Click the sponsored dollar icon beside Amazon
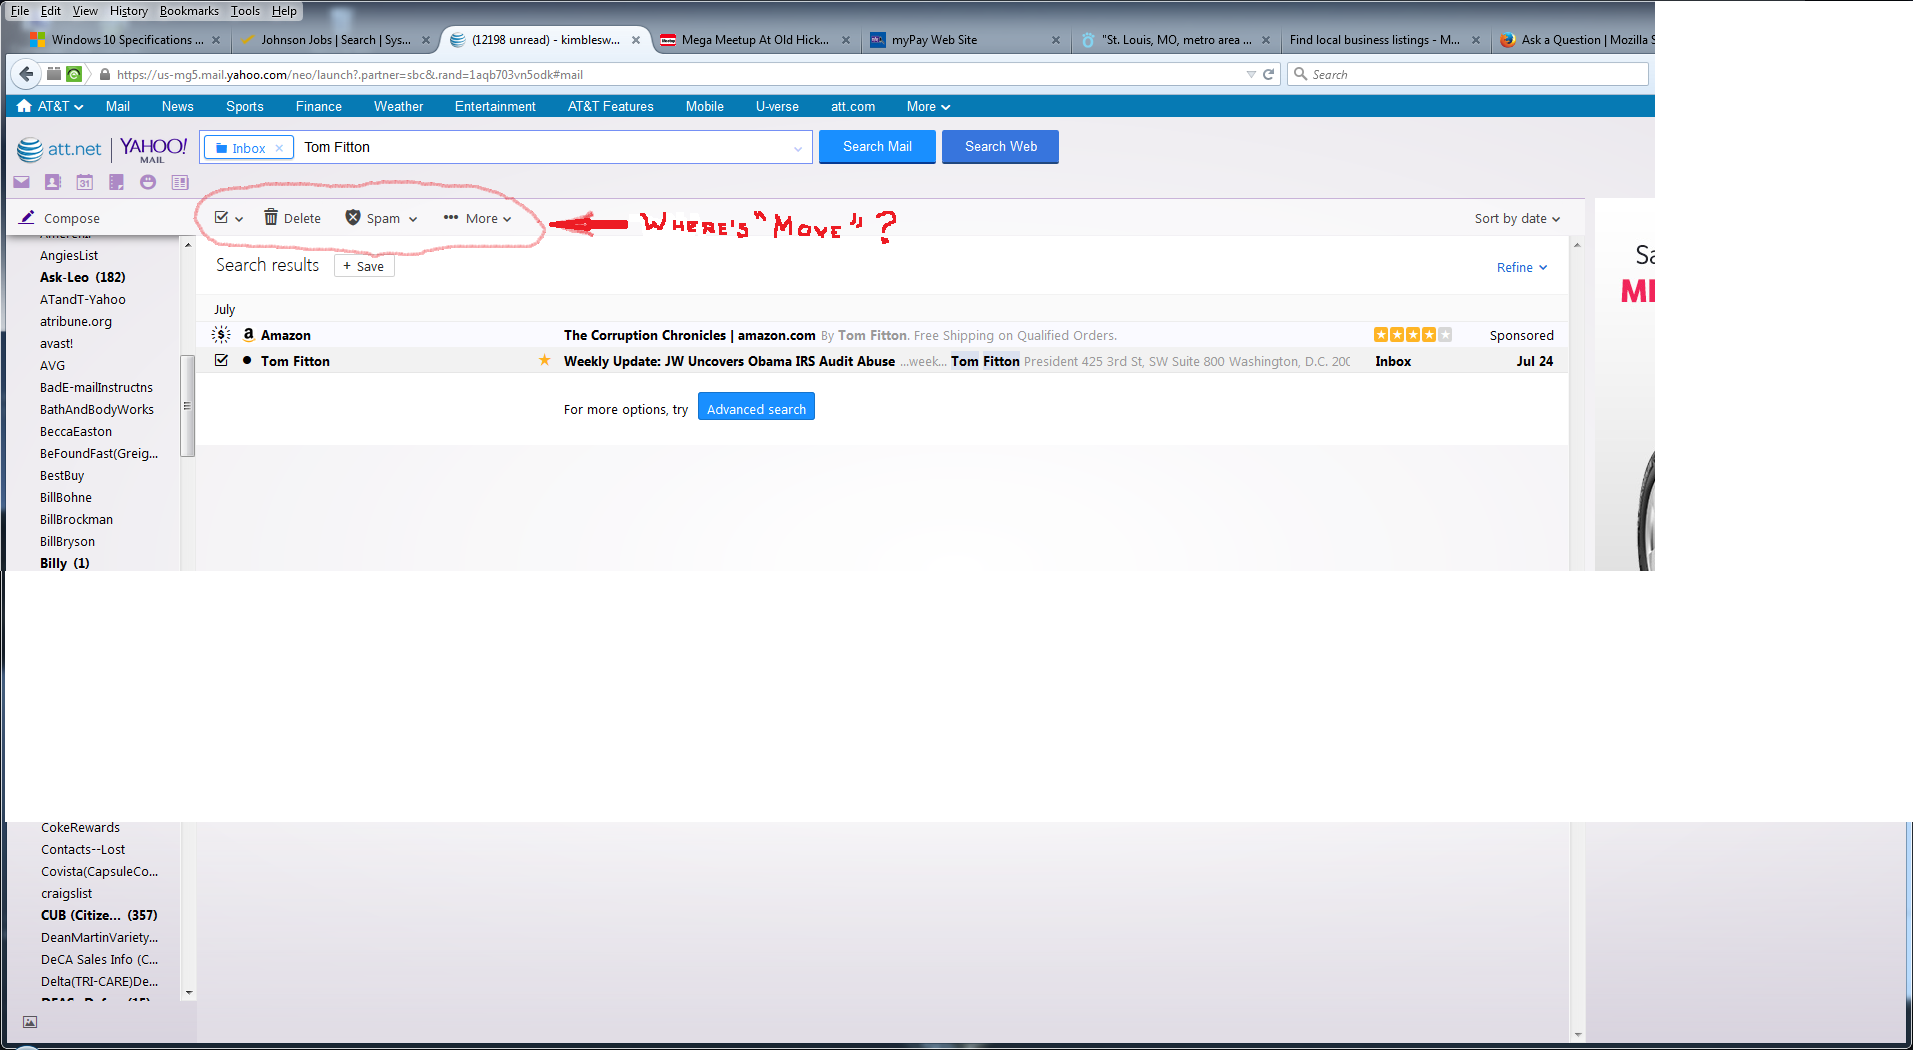 (222, 334)
